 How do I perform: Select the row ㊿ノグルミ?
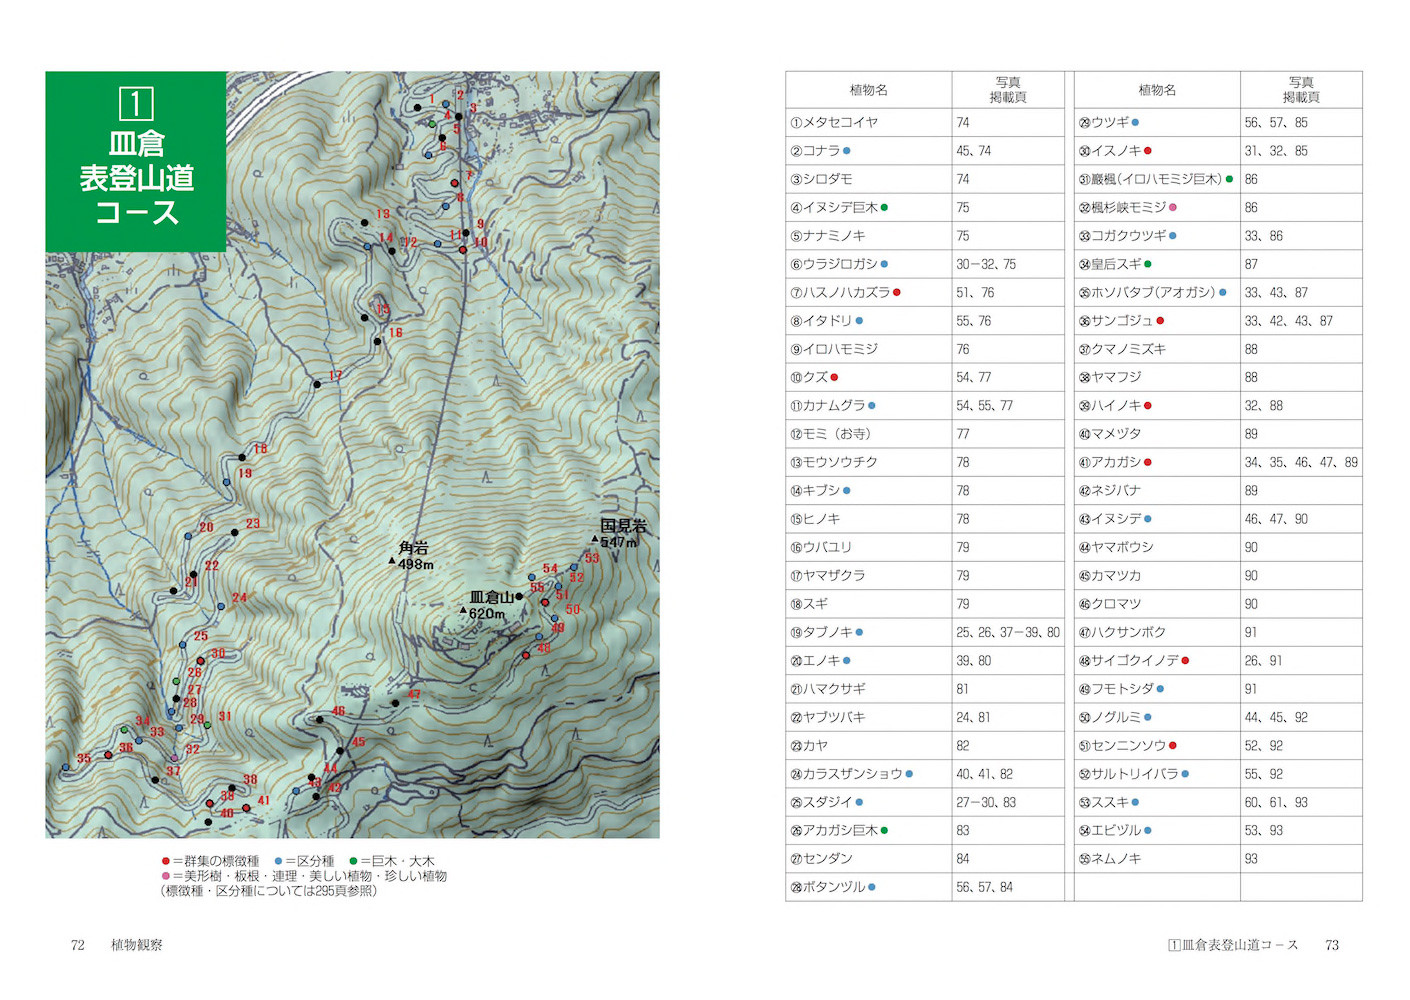pos(1218,717)
